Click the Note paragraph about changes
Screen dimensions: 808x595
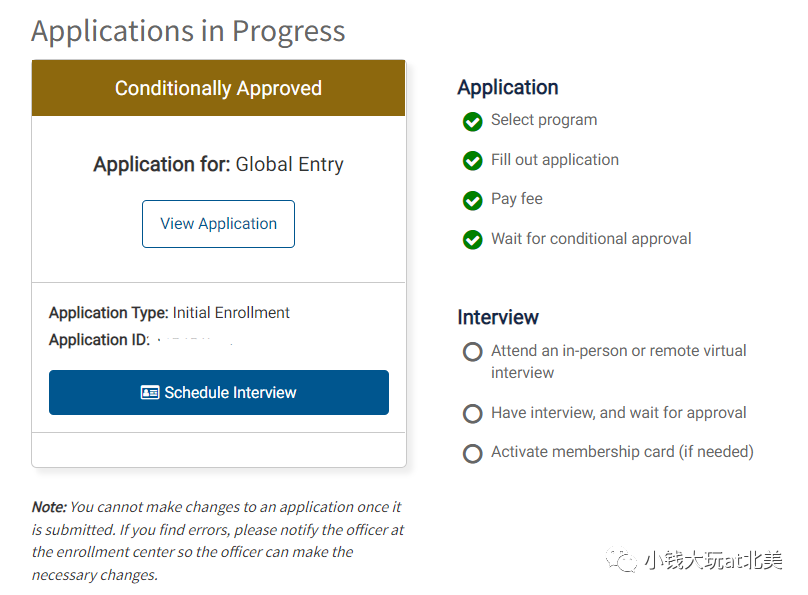(218, 540)
